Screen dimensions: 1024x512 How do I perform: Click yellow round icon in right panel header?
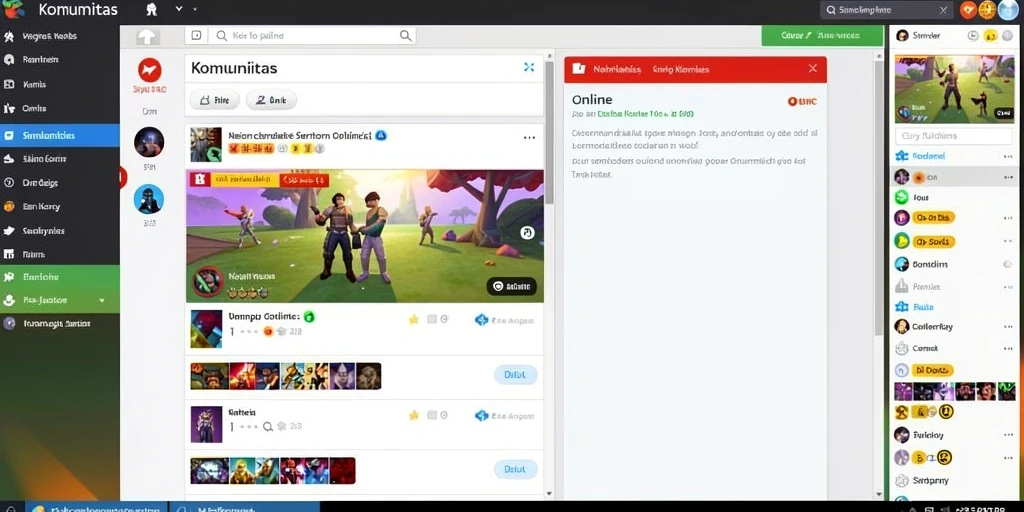[990, 35]
